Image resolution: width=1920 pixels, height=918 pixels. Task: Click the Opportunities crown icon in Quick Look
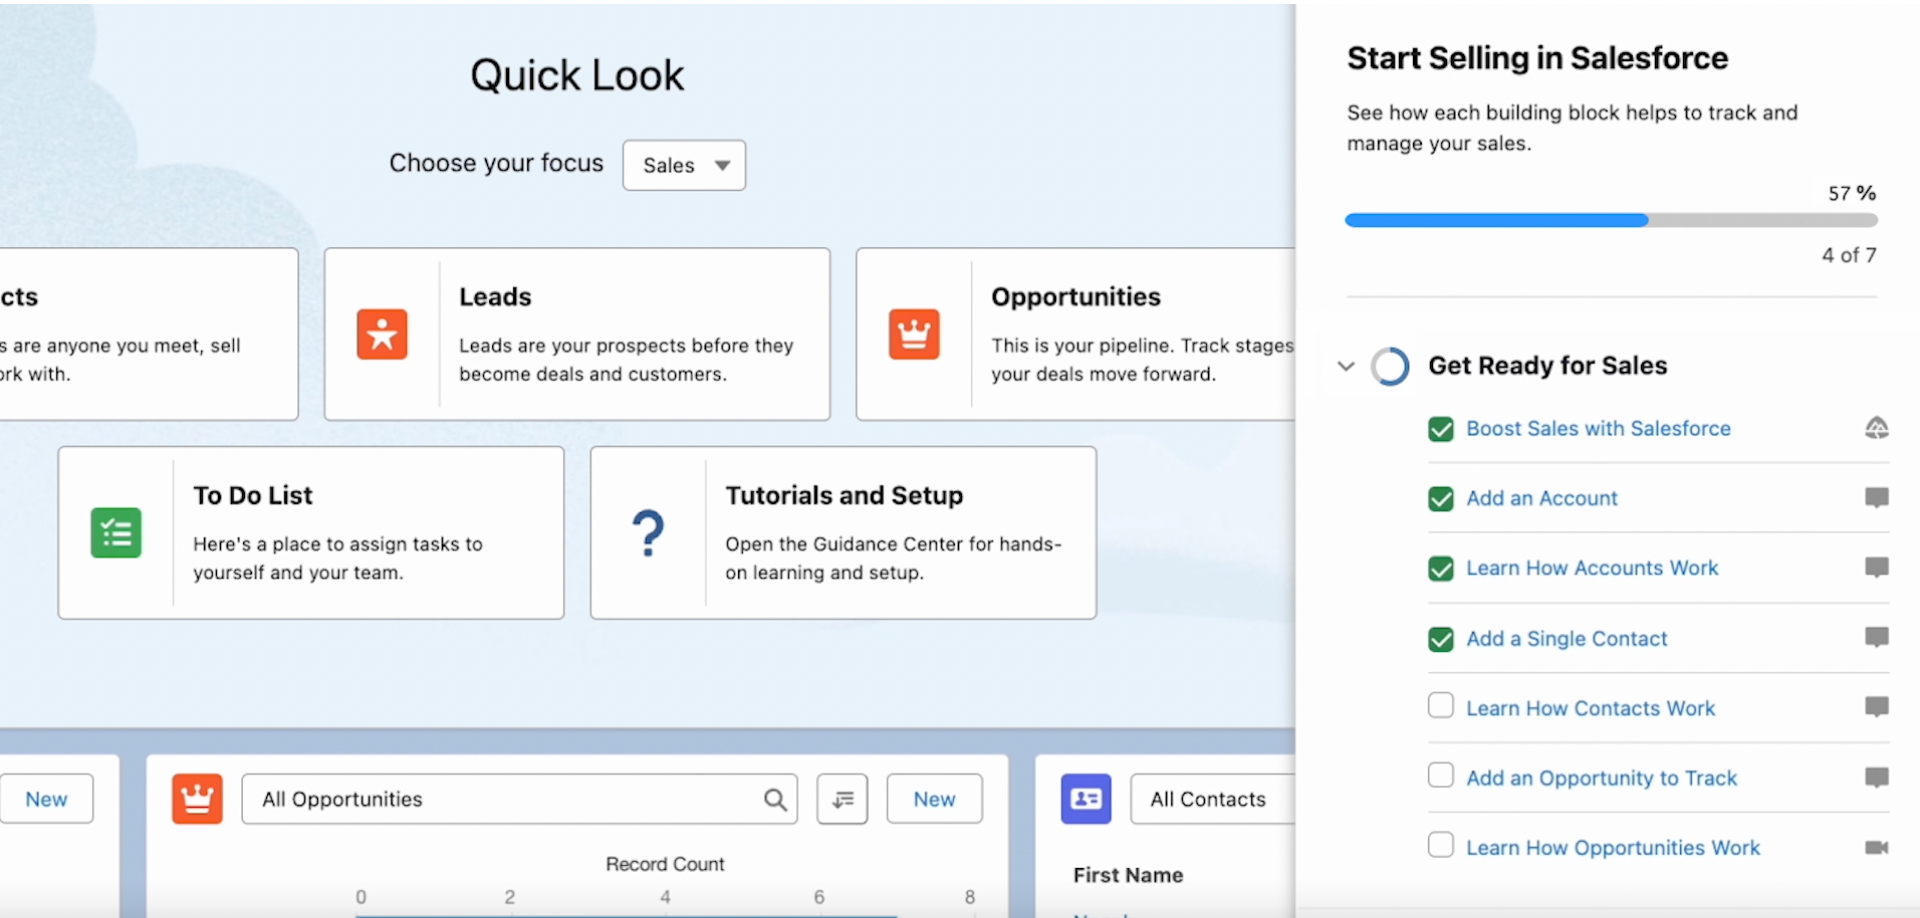(x=914, y=334)
